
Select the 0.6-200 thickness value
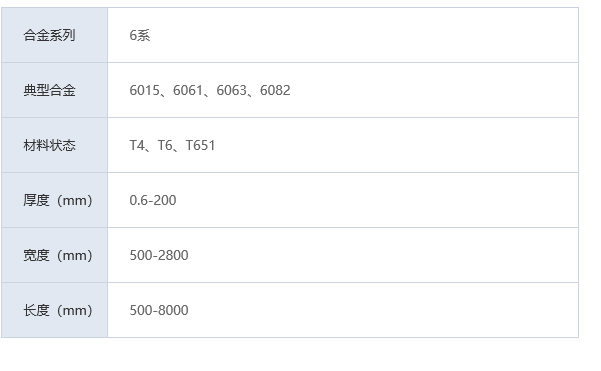point(153,200)
